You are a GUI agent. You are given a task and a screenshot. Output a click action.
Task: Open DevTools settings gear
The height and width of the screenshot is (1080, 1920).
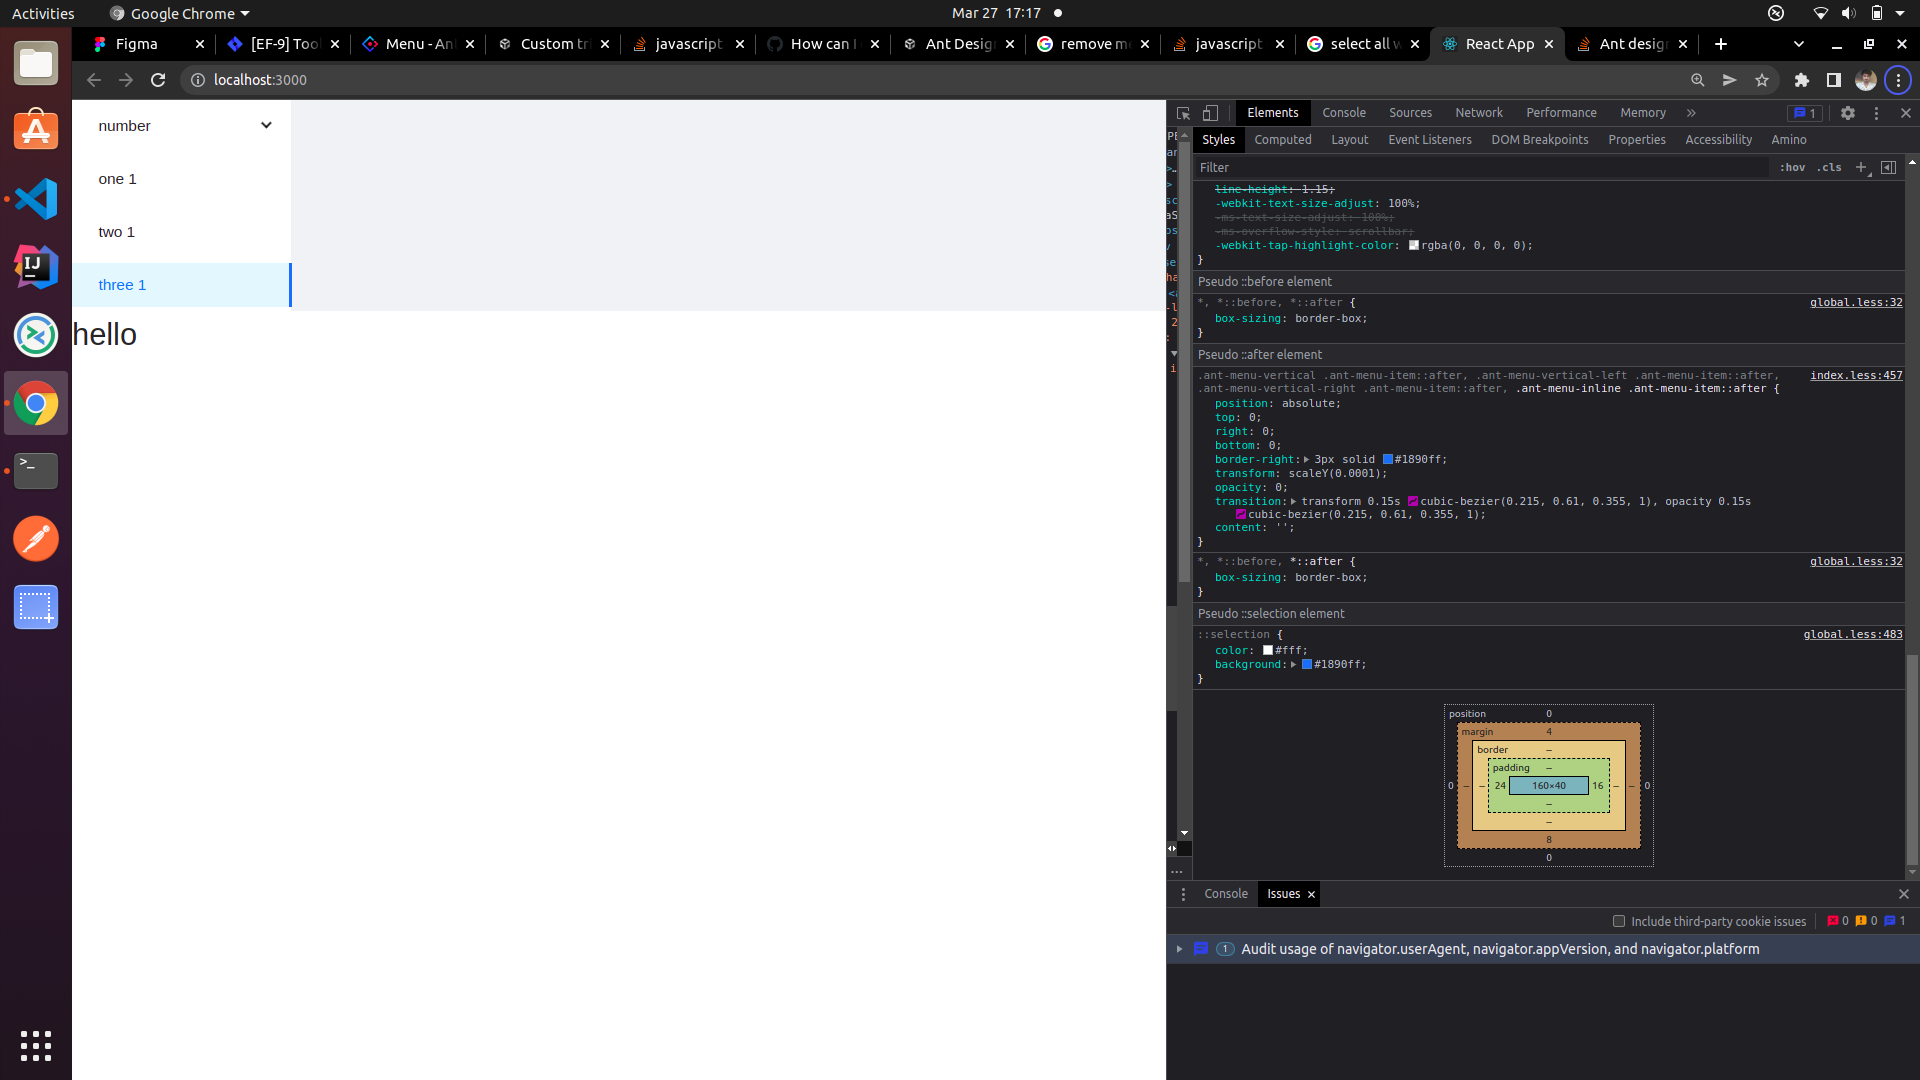click(1848, 113)
